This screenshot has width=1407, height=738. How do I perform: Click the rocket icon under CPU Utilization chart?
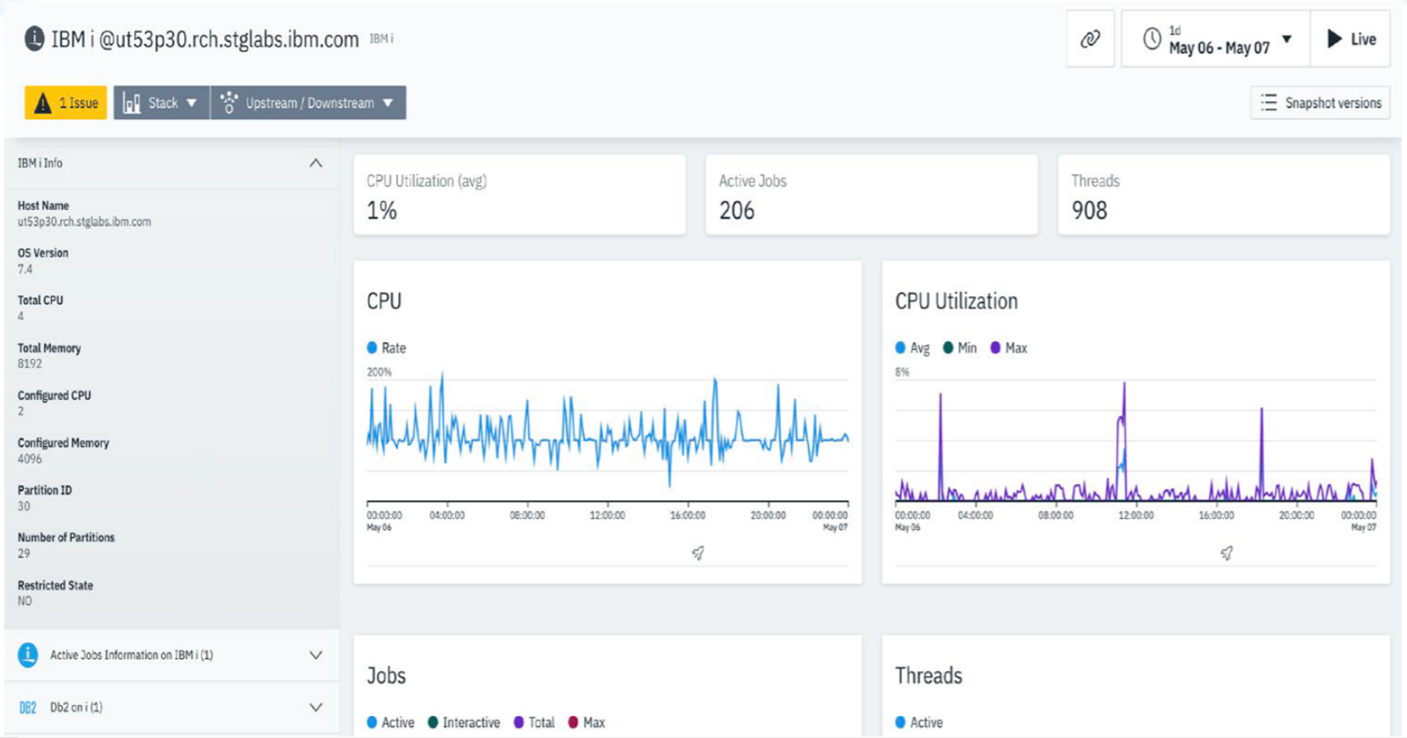1226,553
